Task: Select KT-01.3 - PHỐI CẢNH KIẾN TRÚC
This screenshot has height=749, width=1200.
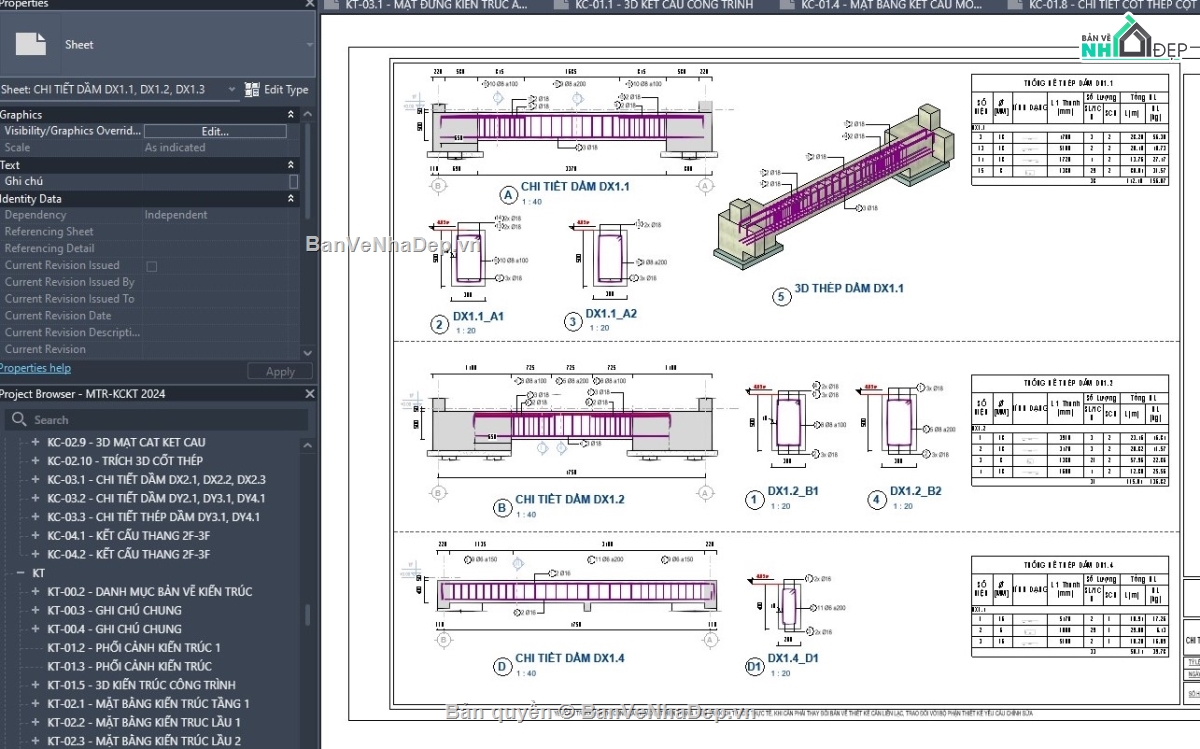Action: point(129,666)
